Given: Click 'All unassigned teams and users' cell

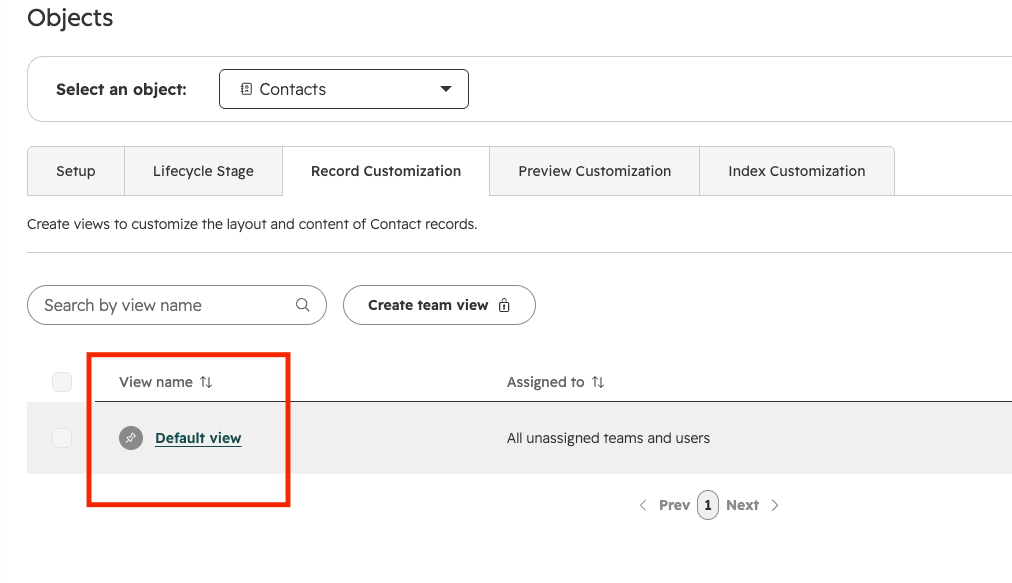Looking at the screenshot, I should click(x=608, y=438).
